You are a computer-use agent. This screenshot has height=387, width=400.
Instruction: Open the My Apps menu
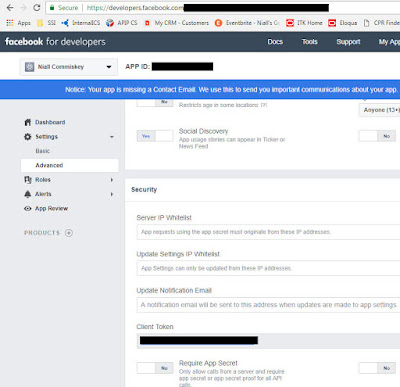tap(389, 42)
